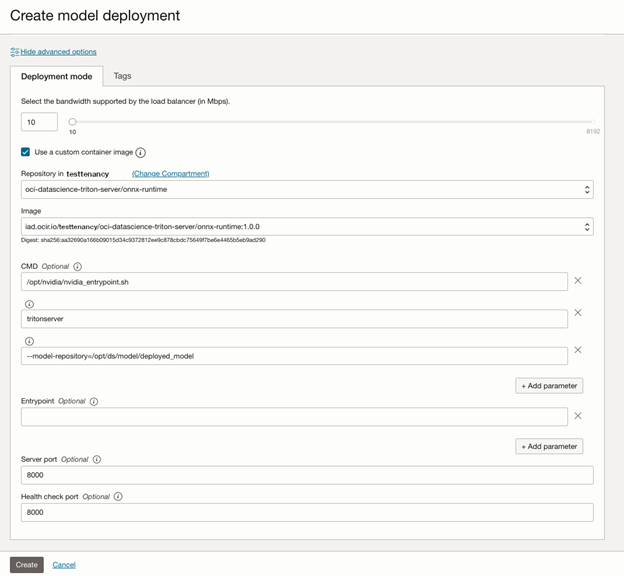624x576 pixels.
Task: Click the CMD info icon
Action: tap(78, 267)
